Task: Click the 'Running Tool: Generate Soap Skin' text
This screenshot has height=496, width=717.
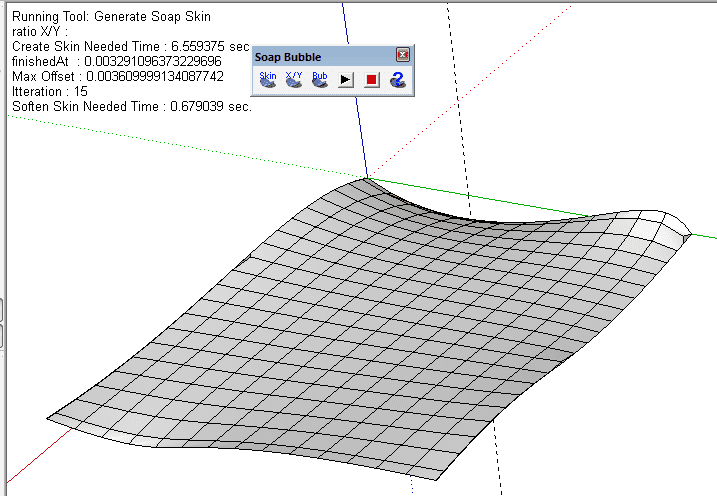Action: pos(111,17)
